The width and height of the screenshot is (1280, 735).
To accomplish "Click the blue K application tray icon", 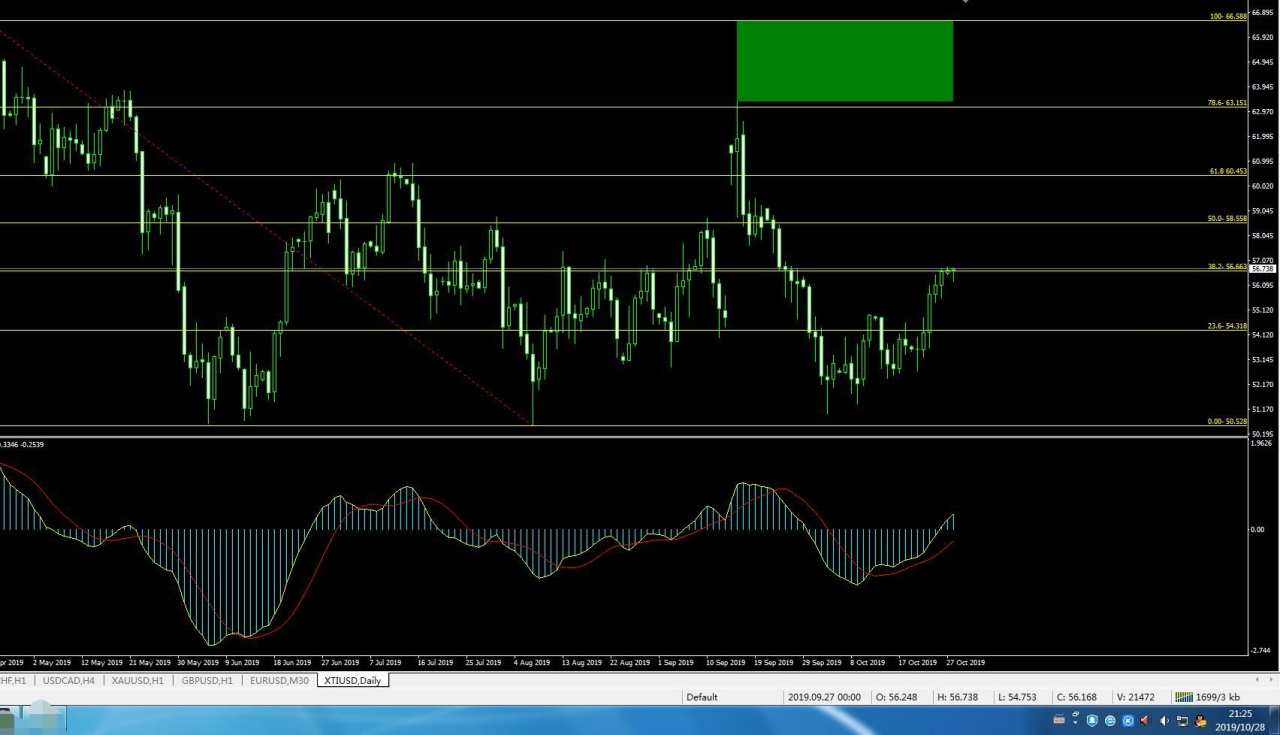I will [x=1128, y=720].
